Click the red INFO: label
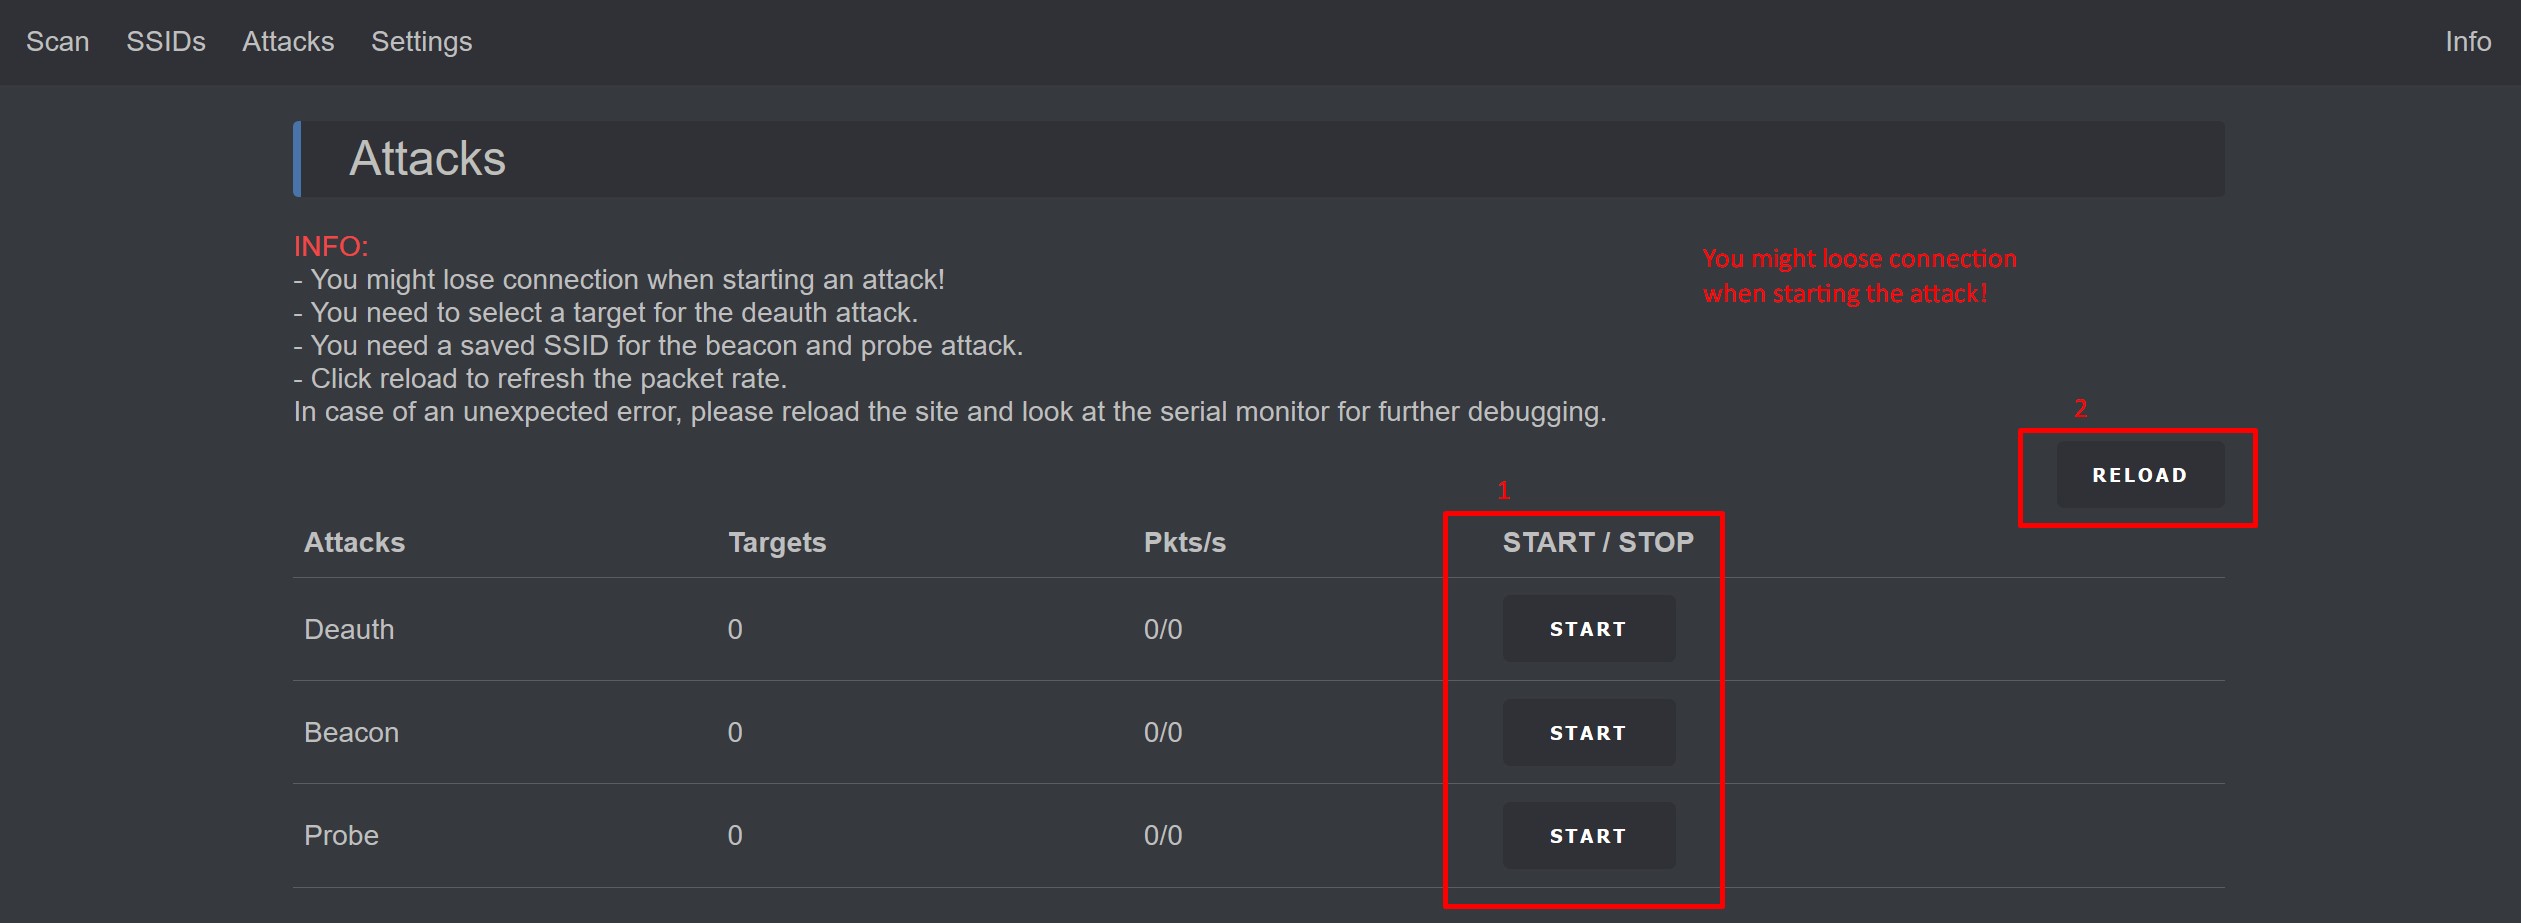Viewport: 2521px width, 923px height. (x=330, y=246)
